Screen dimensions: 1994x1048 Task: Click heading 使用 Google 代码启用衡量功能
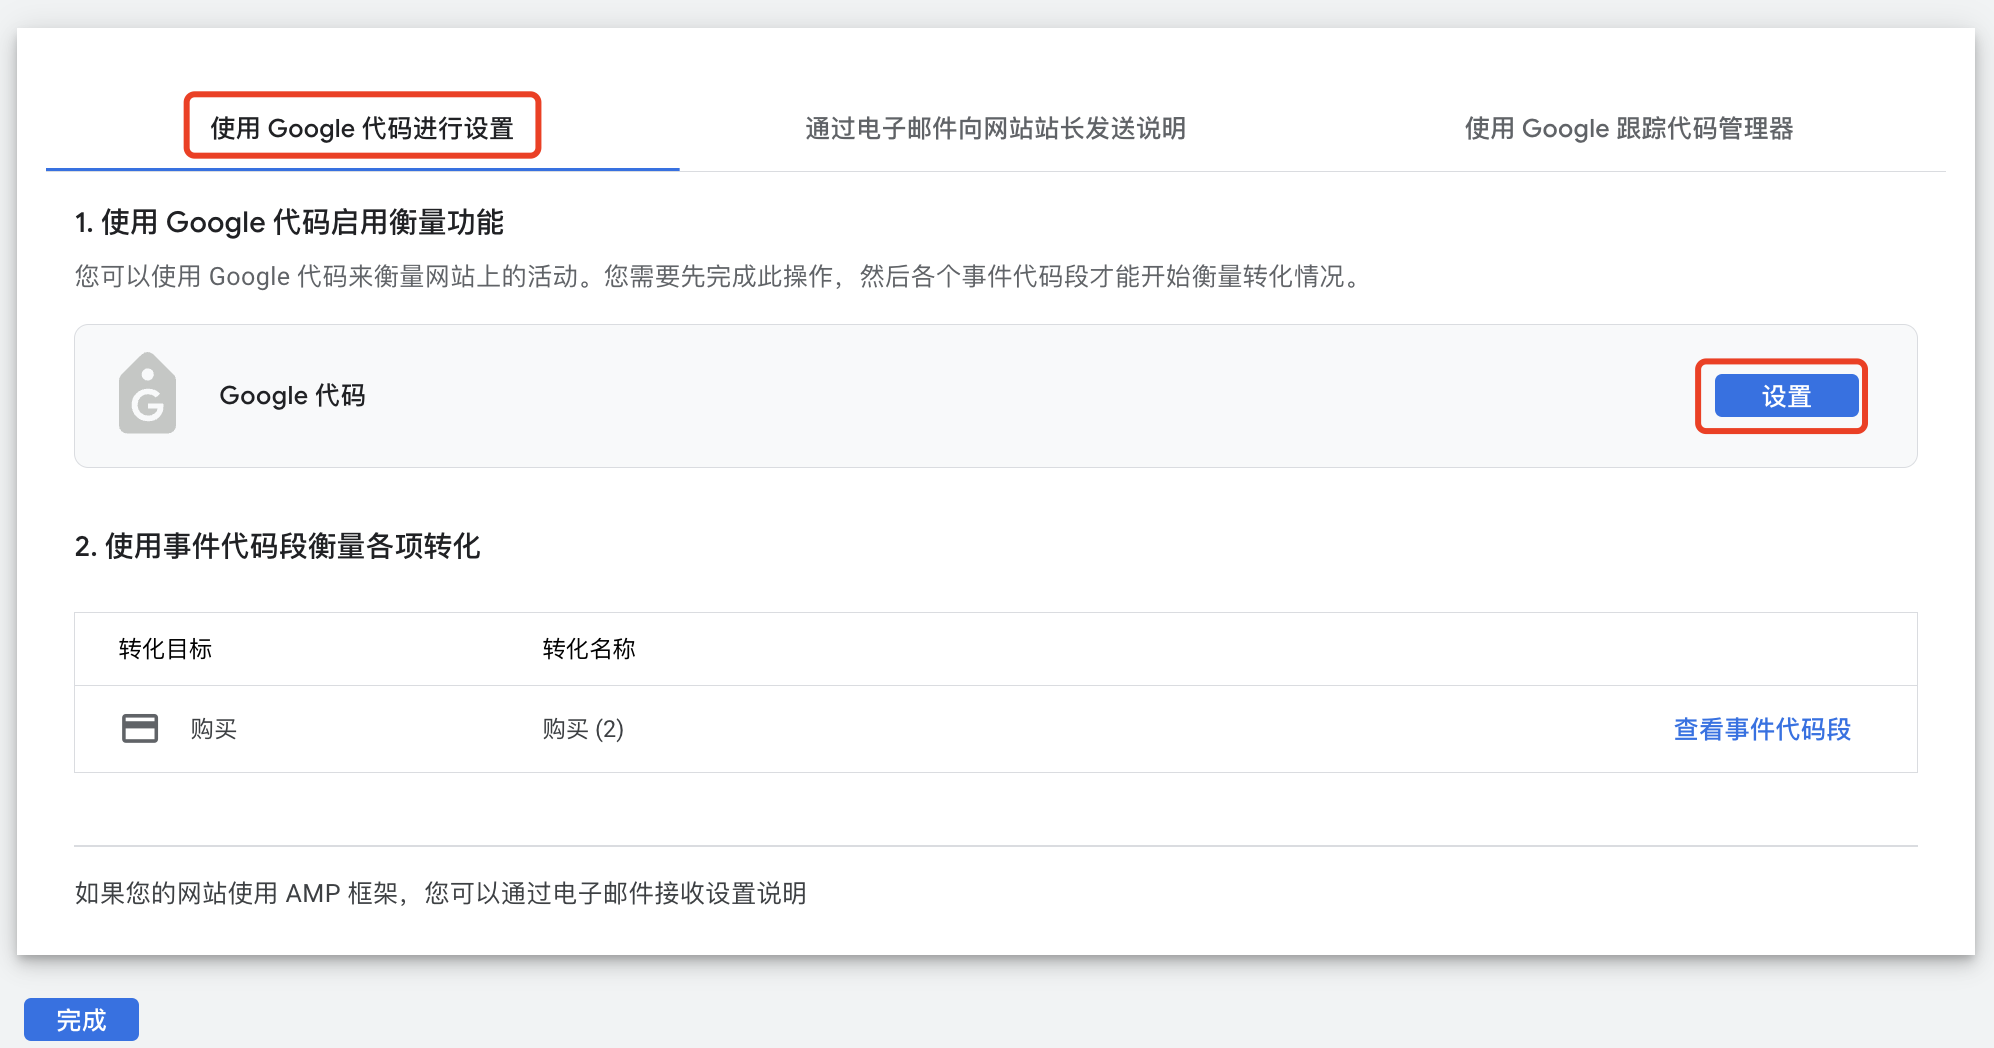[x=289, y=222]
